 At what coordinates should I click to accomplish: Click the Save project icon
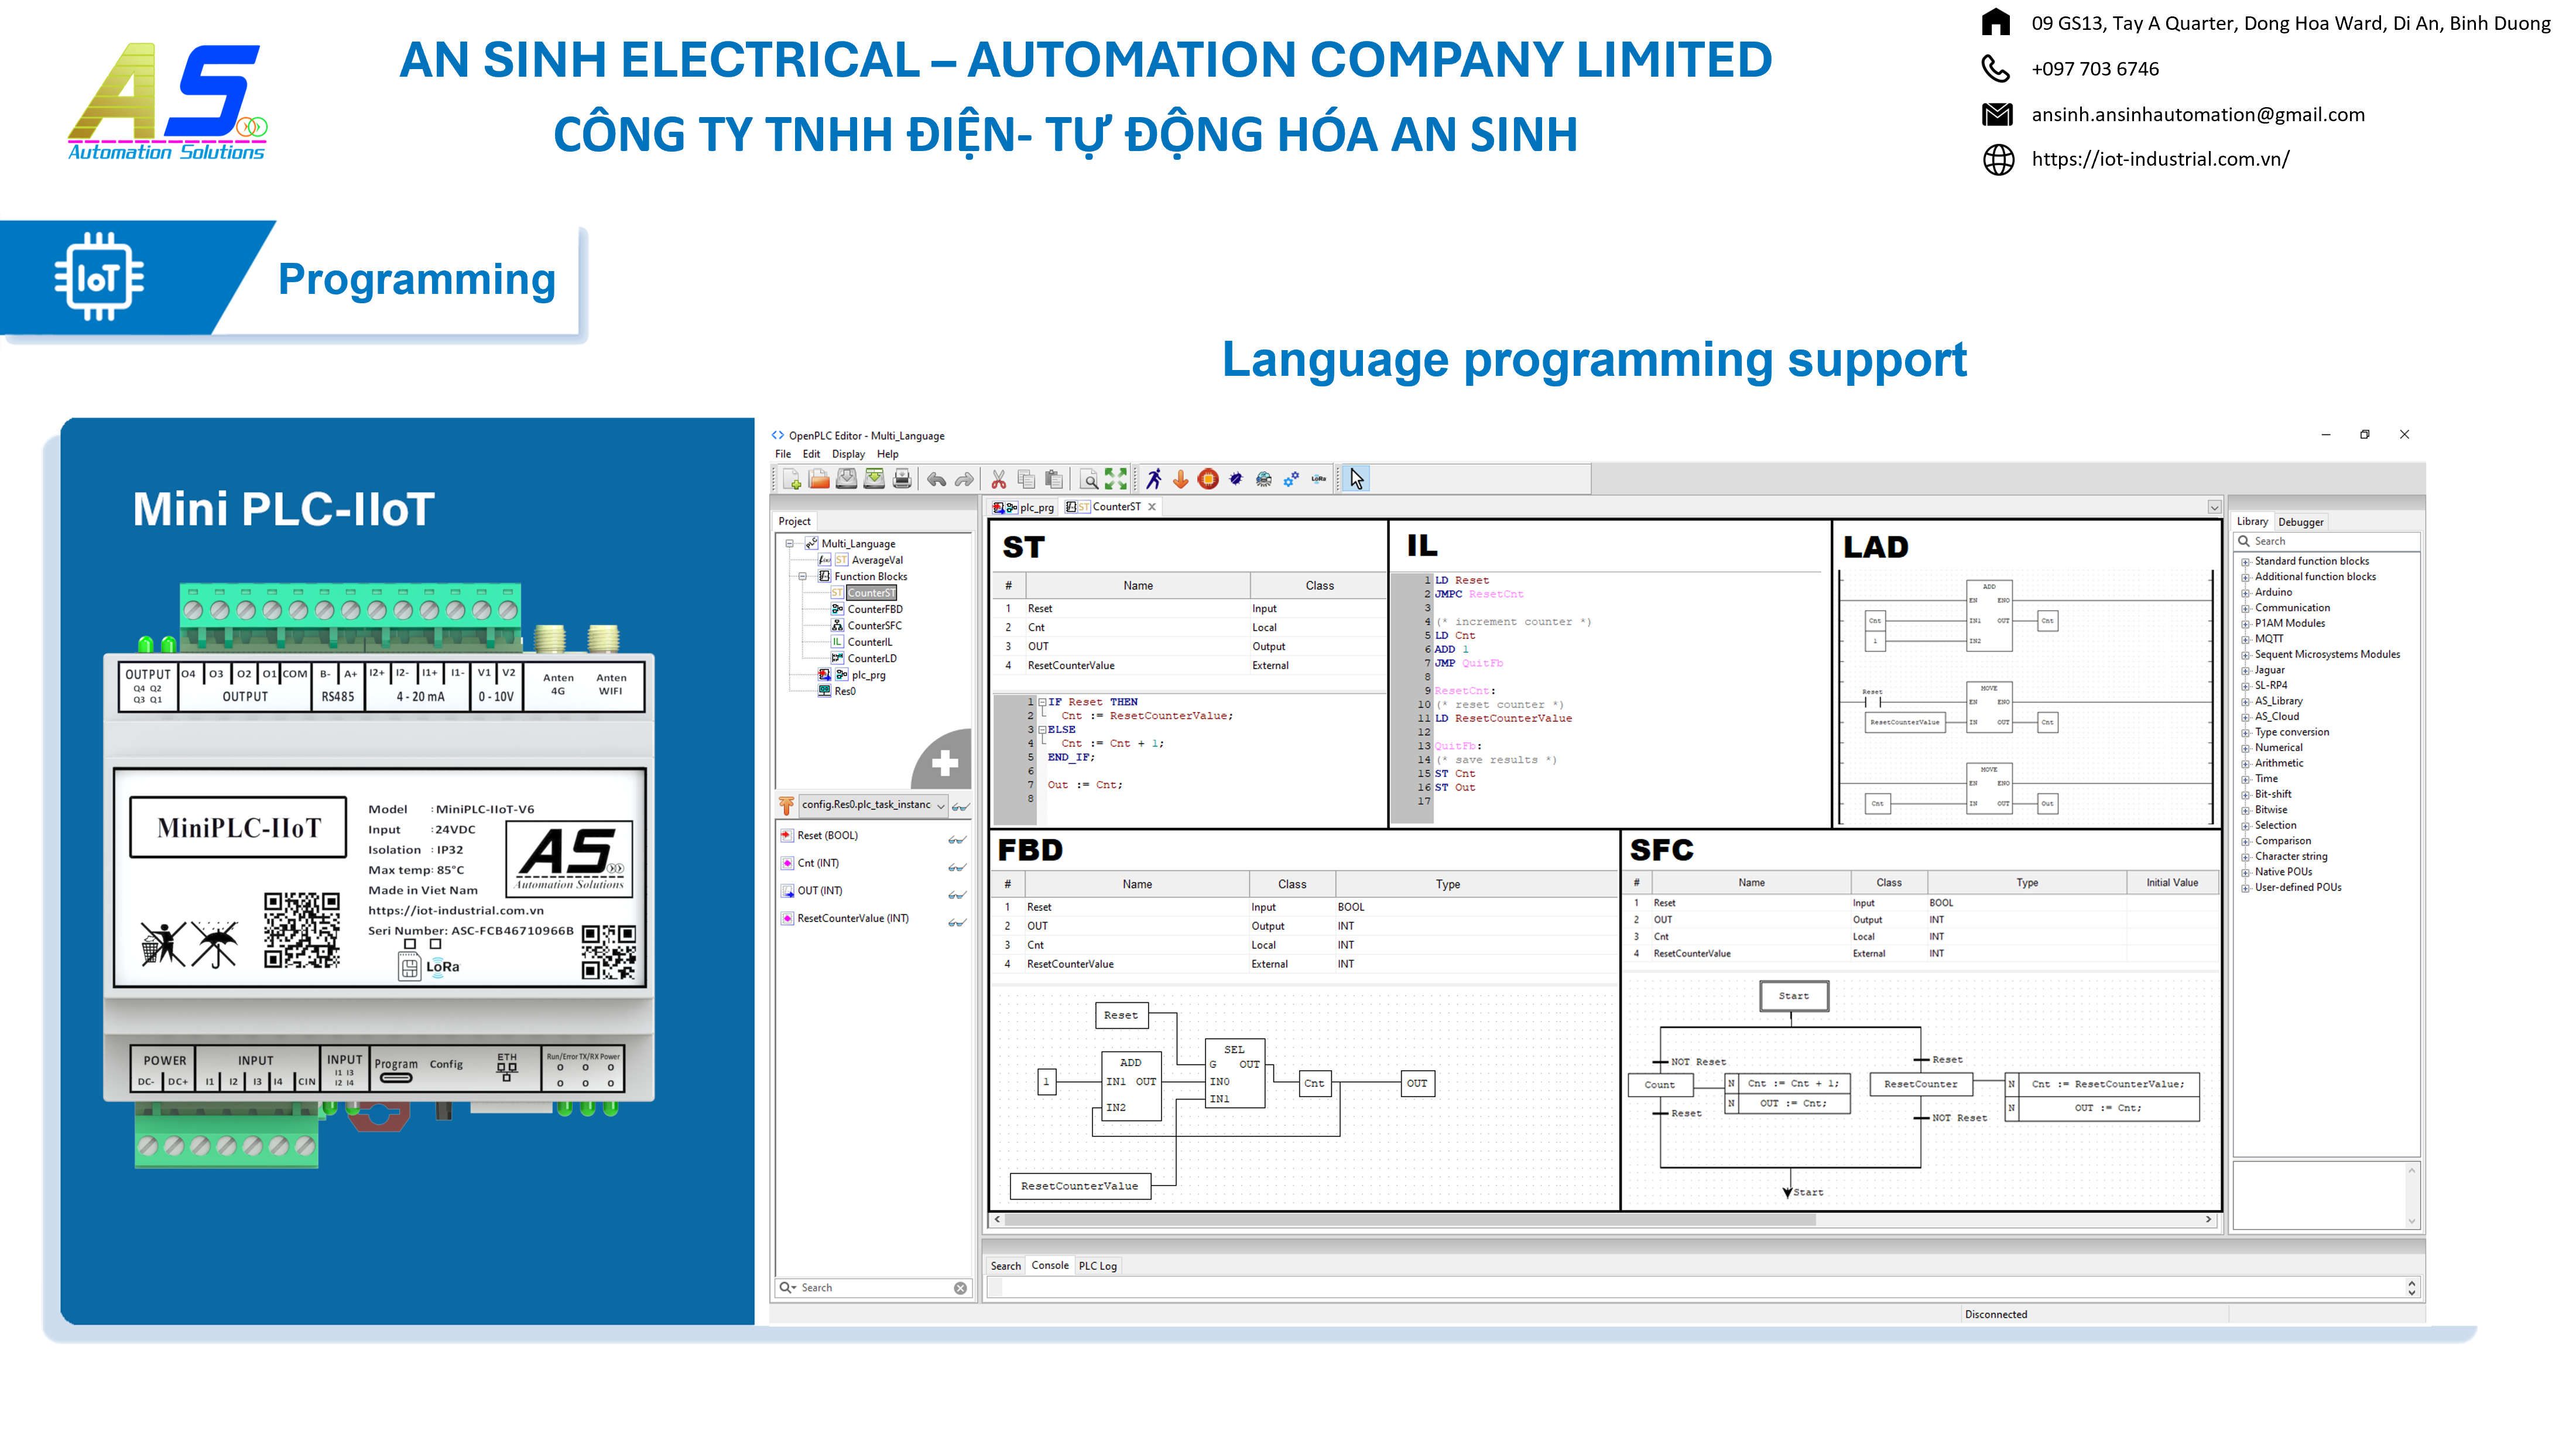pyautogui.click(x=846, y=479)
